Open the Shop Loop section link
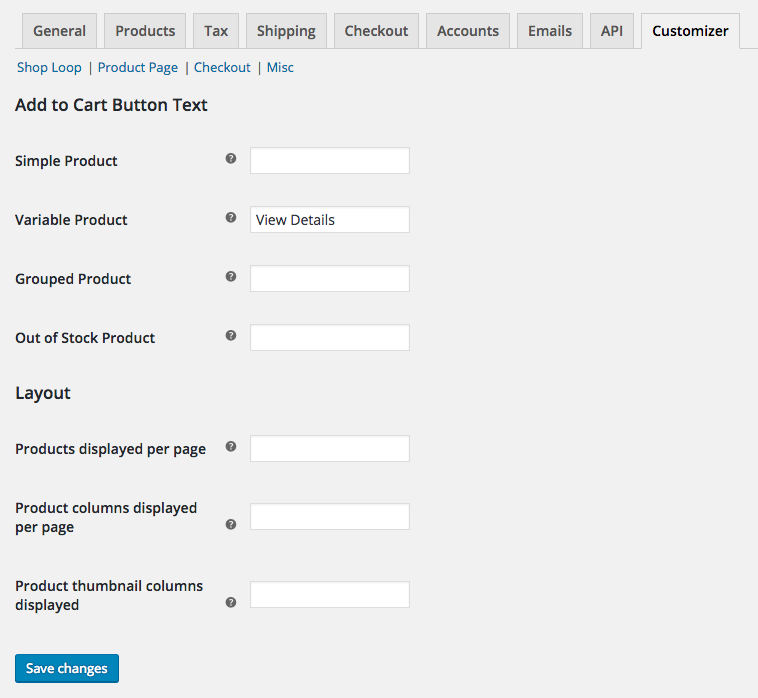 49,68
